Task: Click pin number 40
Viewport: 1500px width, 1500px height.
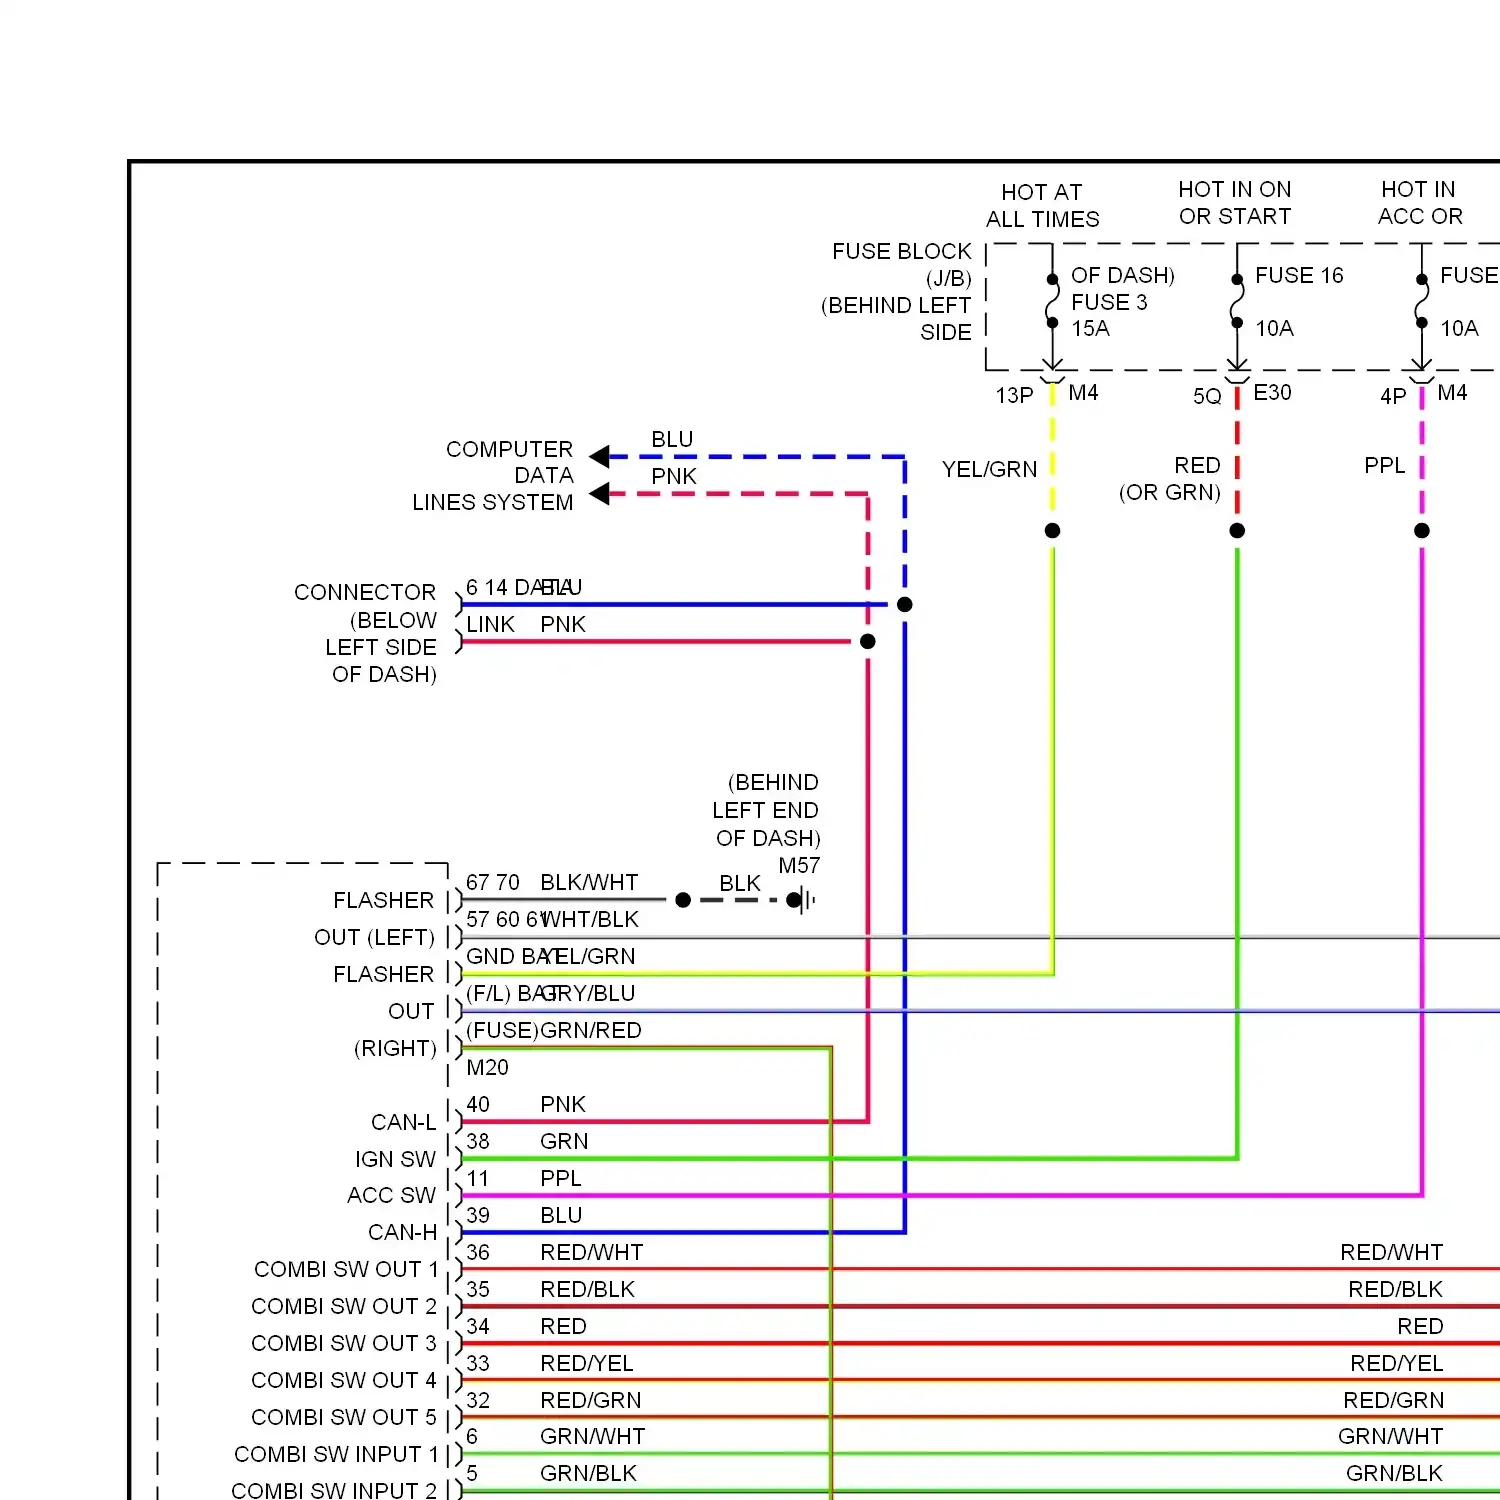Action: click(478, 1104)
